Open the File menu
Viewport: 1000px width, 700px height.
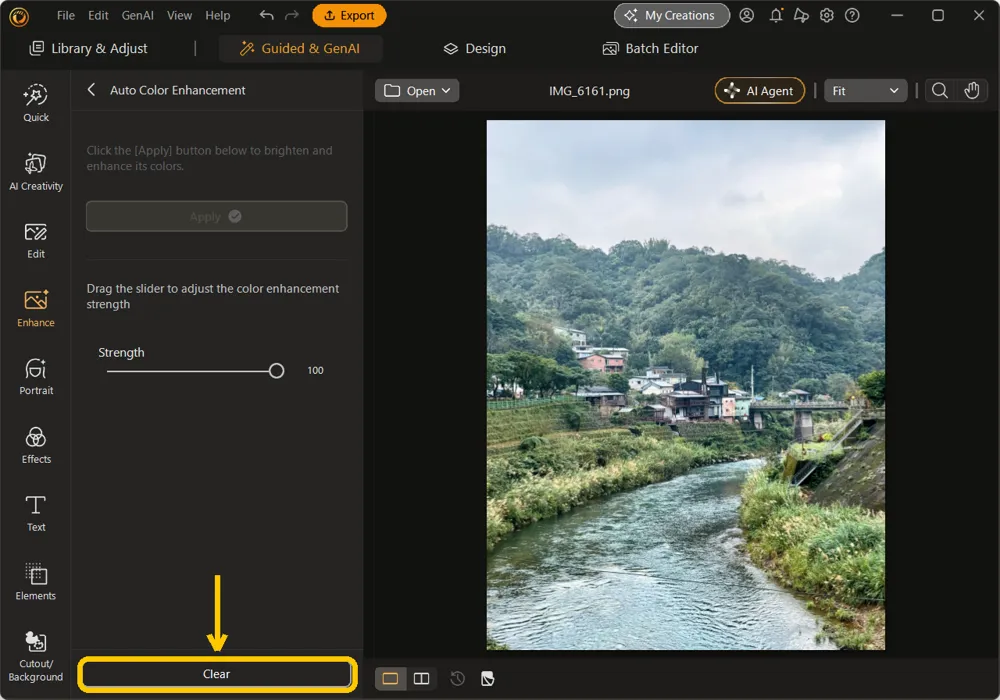point(66,15)
